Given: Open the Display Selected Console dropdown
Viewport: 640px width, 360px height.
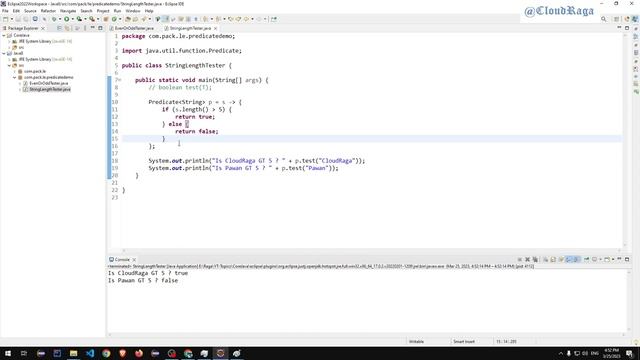Looking at the screenshot, I should click(600, 260).
